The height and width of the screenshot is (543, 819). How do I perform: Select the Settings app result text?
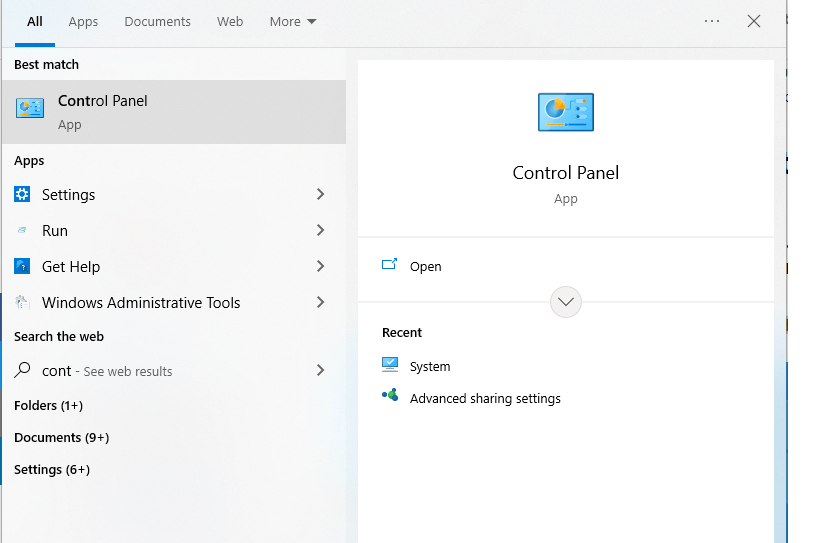[x=68, y=195]
